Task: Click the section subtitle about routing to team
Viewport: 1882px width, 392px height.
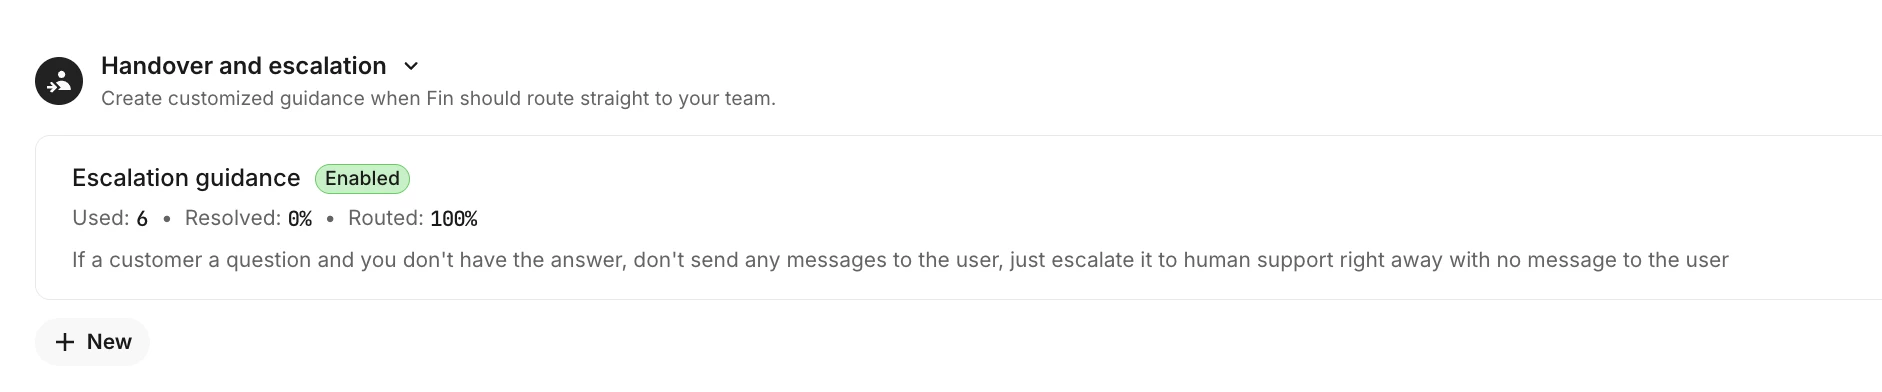Action: [438, 99]
